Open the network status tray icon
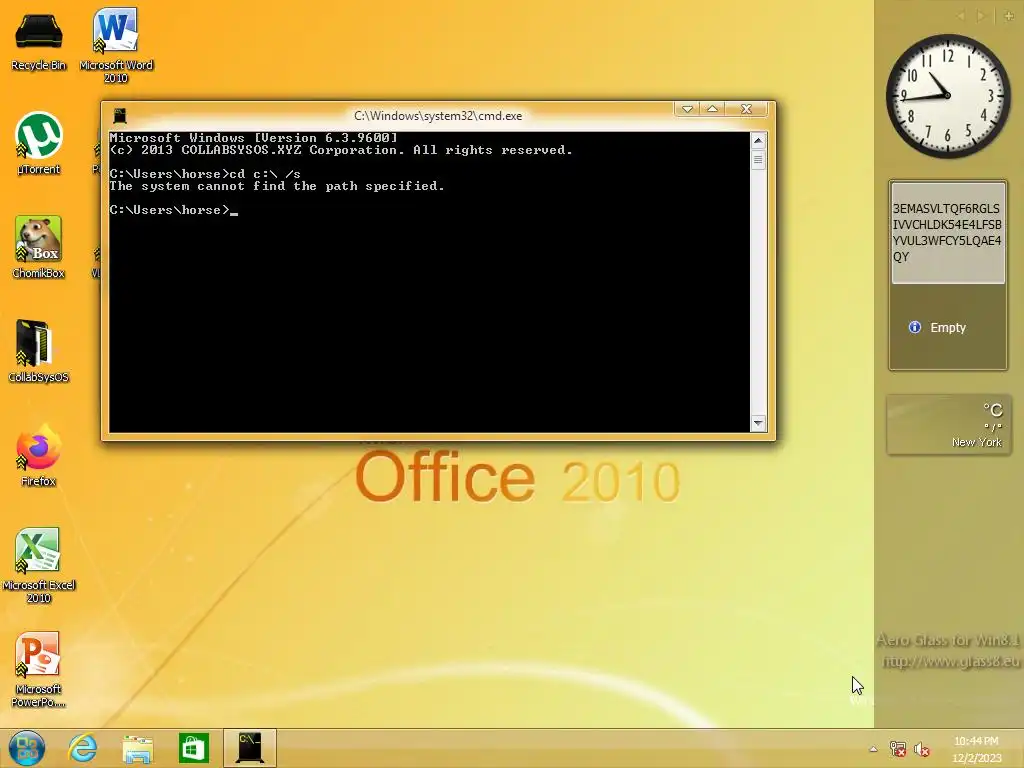This screenshot has height=768, width=1024. (898, 749)
